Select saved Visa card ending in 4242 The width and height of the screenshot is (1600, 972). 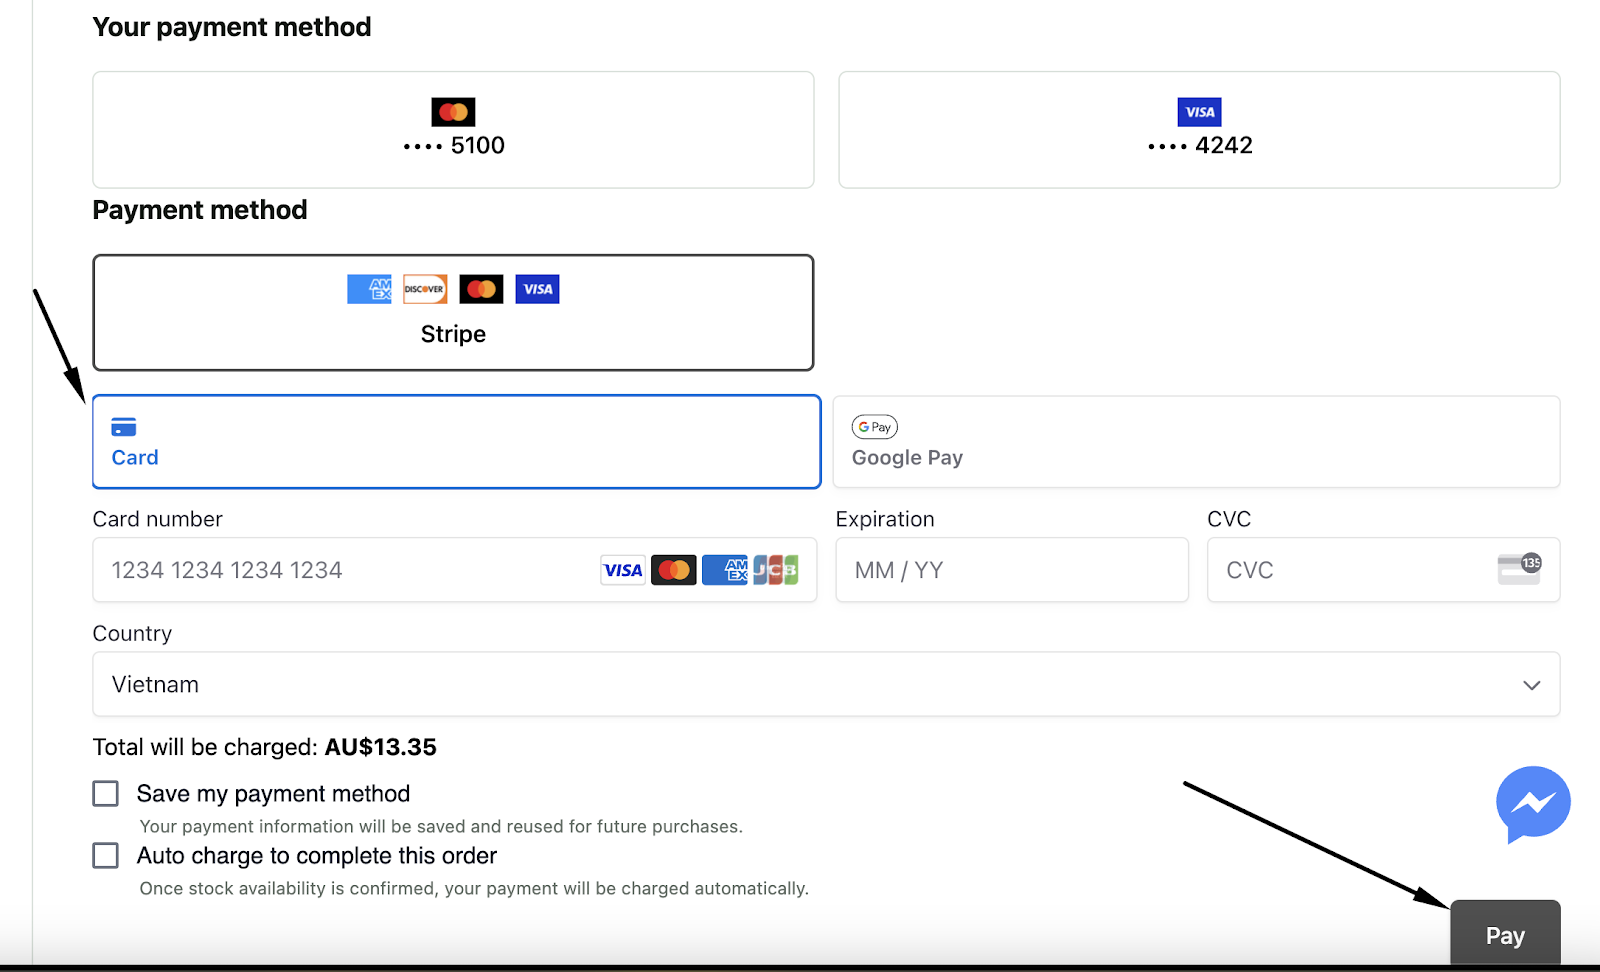(1199, 130)
